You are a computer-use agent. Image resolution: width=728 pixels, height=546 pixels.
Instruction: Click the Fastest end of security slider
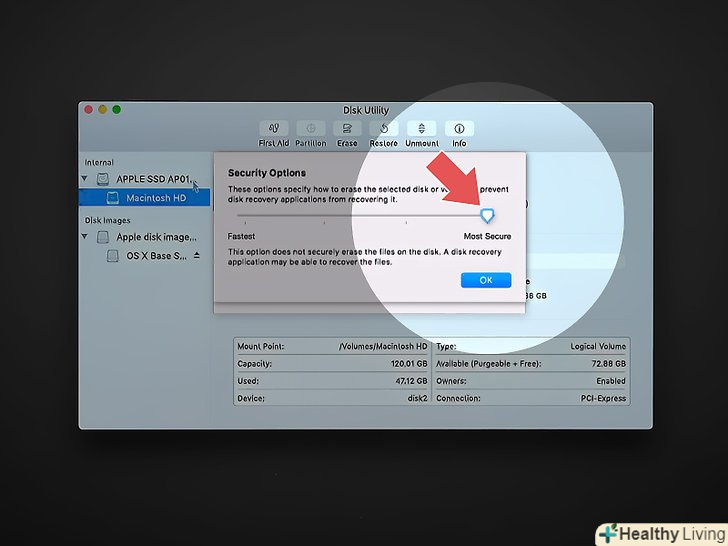coord(245,216)
